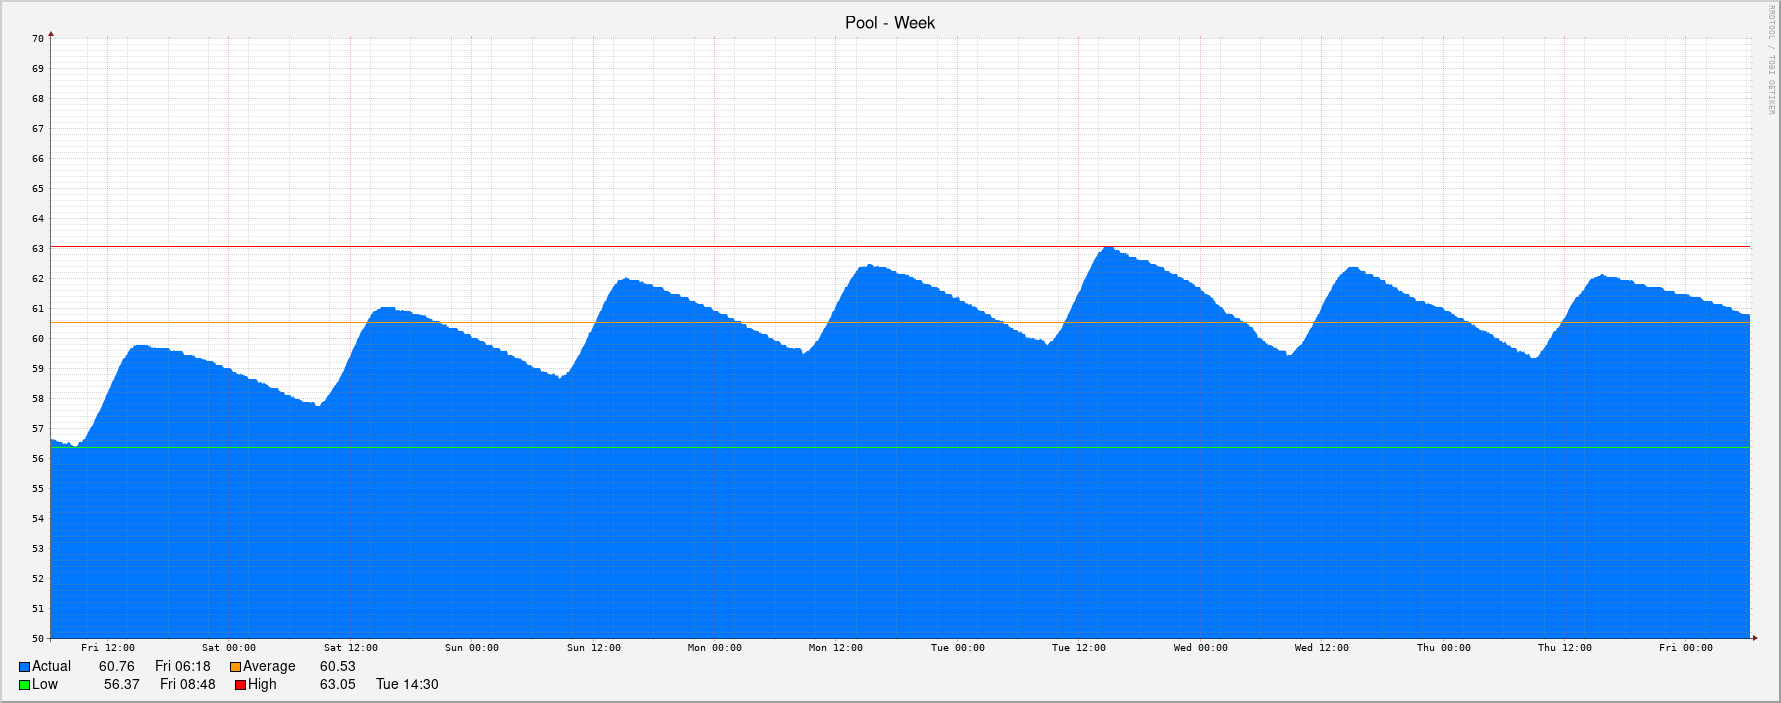Click the High value 63.05 in the legend
This screenshot has height=703, width=1781.
337,685
